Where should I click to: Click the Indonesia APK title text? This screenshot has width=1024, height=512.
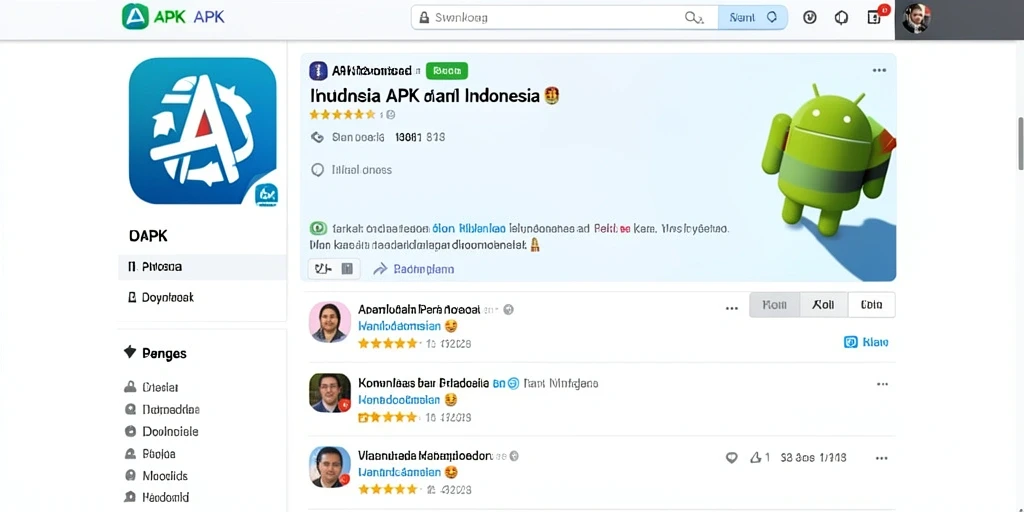tap(425, 96)
